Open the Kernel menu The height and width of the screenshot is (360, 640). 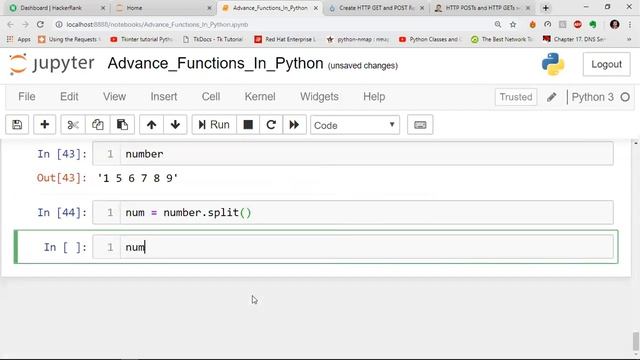pyautogui.click(x=260, y=97)
